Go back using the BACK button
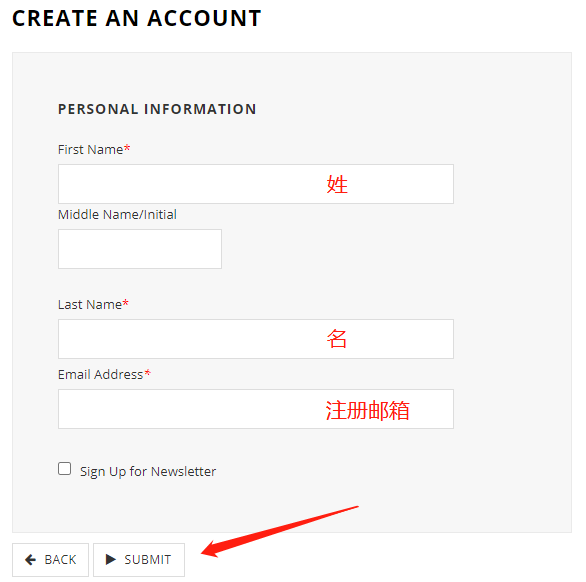Image resolution: width=586 pixels, height=582 pixels. point(50,560)
